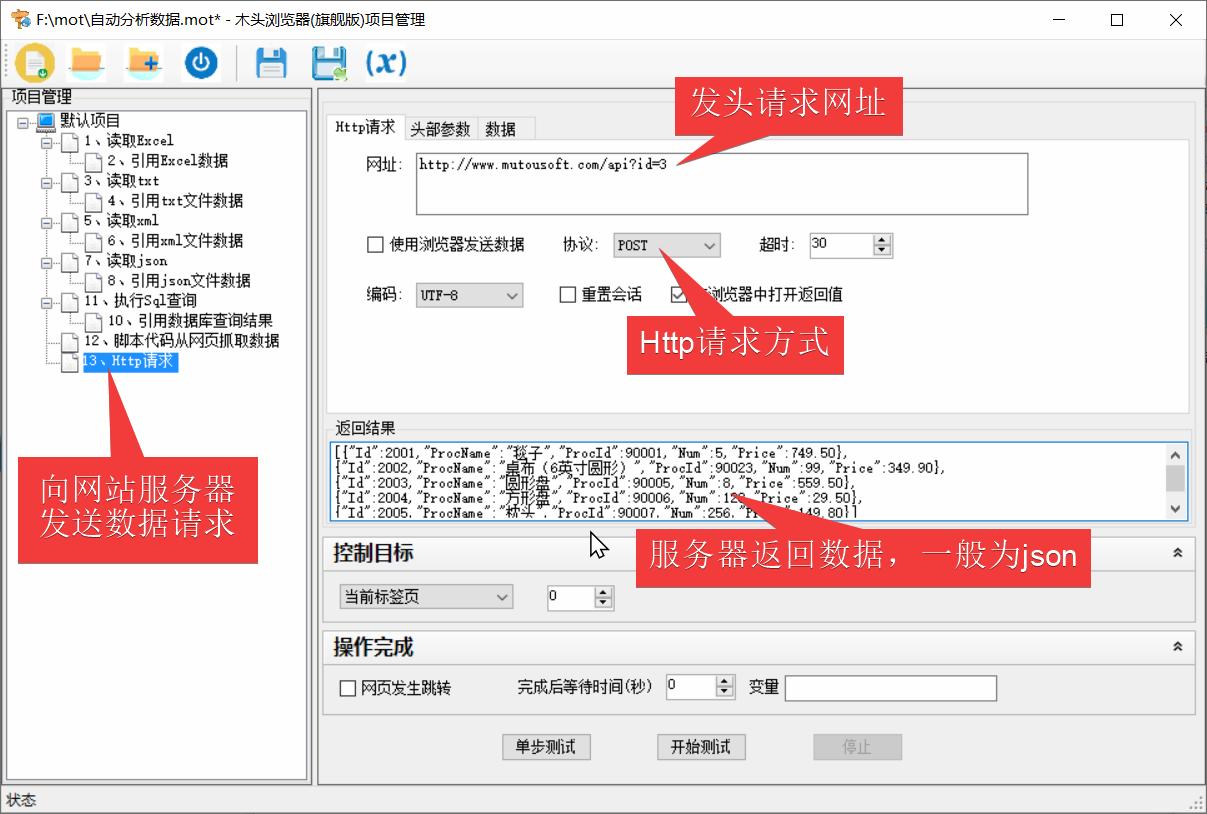Check the 重置会话 checkbox
The image size is (1207, 814).
(567, 294)
